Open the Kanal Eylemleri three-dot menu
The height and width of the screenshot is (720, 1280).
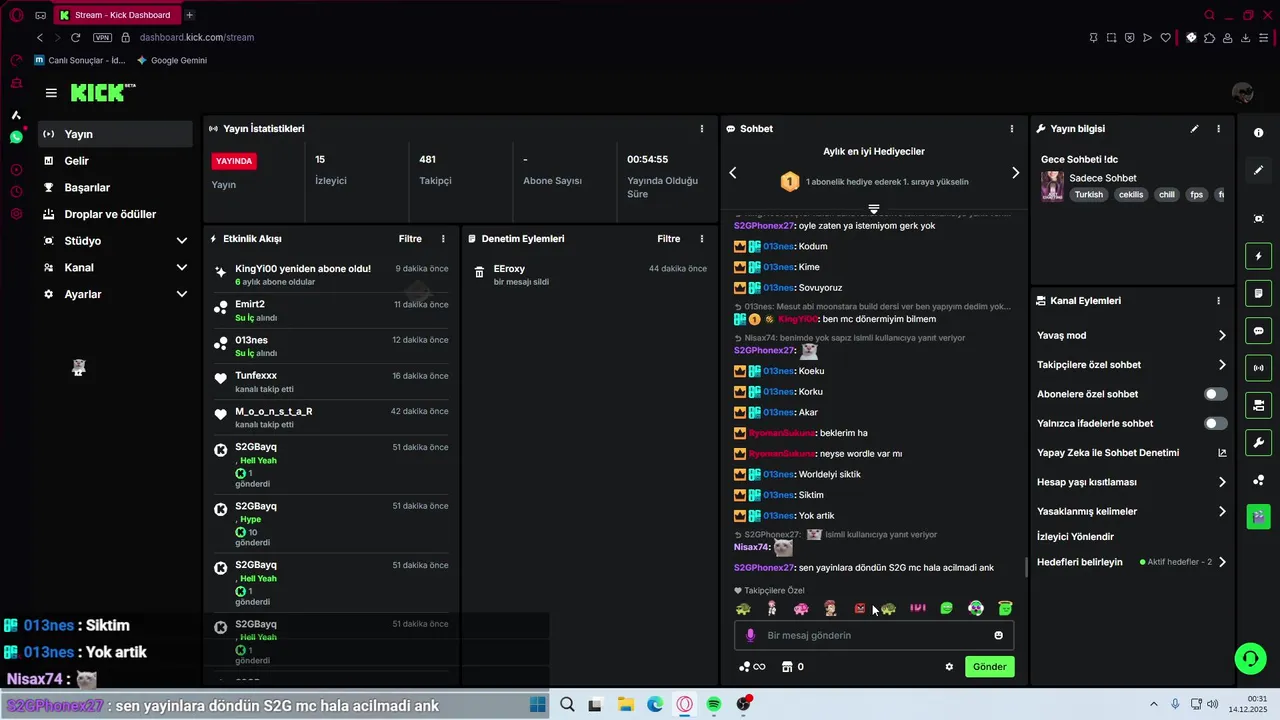pyautogui.click(x=1218, y=301)
